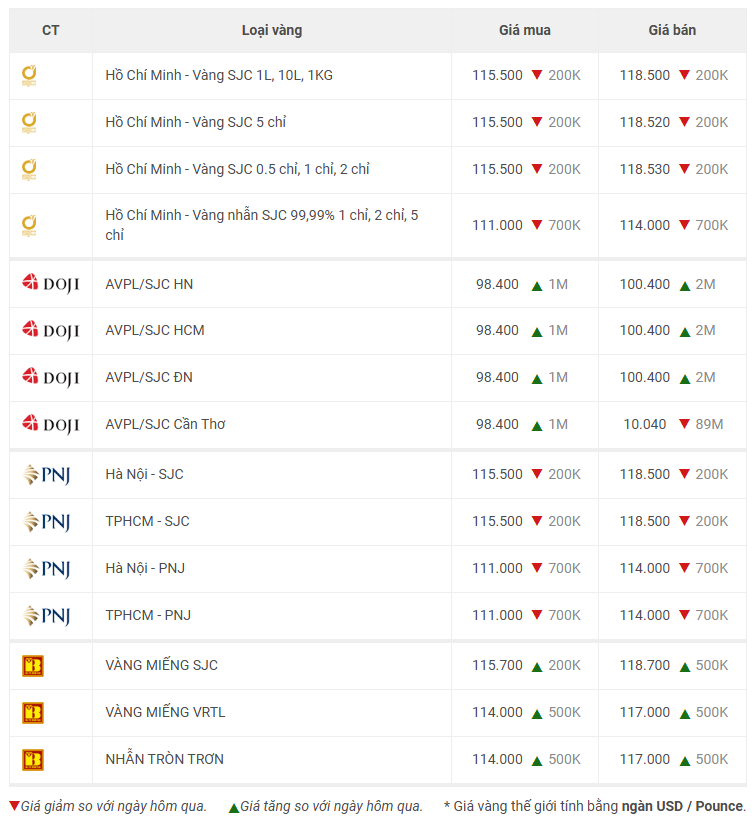756x821 pixels.
Task: Click SJC logo in the Vàng nhẫn SJC 99,99% row
Action: [x=29, y=226]
